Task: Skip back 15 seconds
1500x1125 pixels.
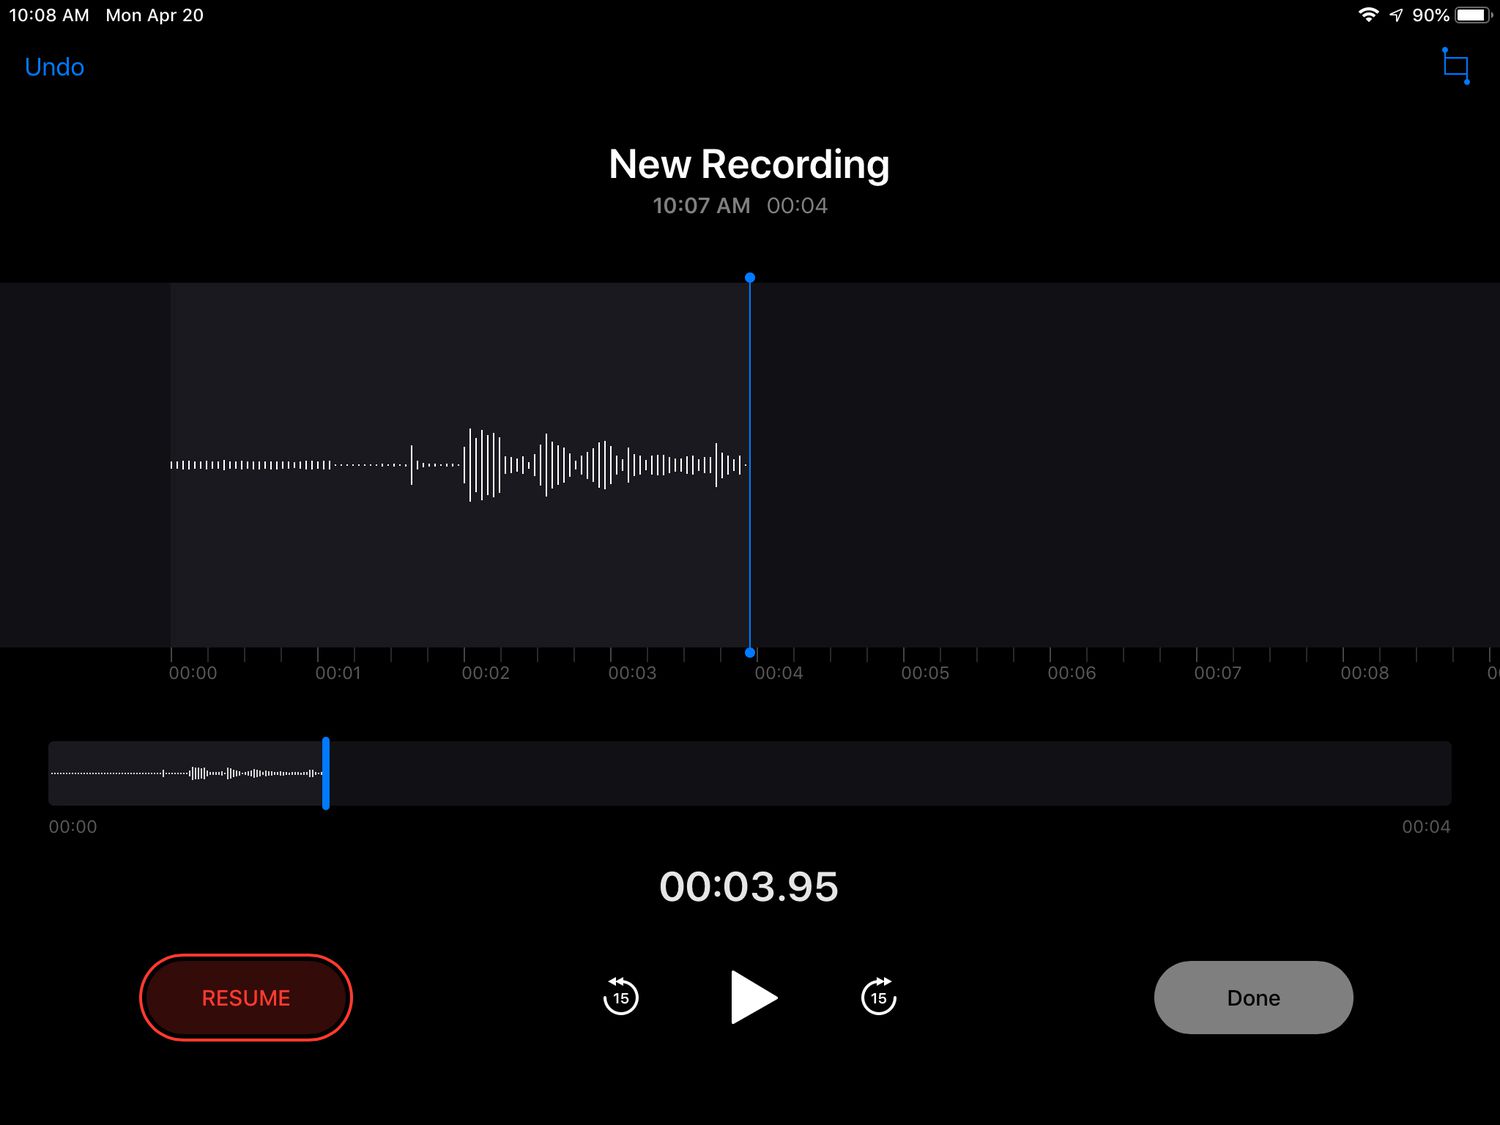Action: point(620,997)
